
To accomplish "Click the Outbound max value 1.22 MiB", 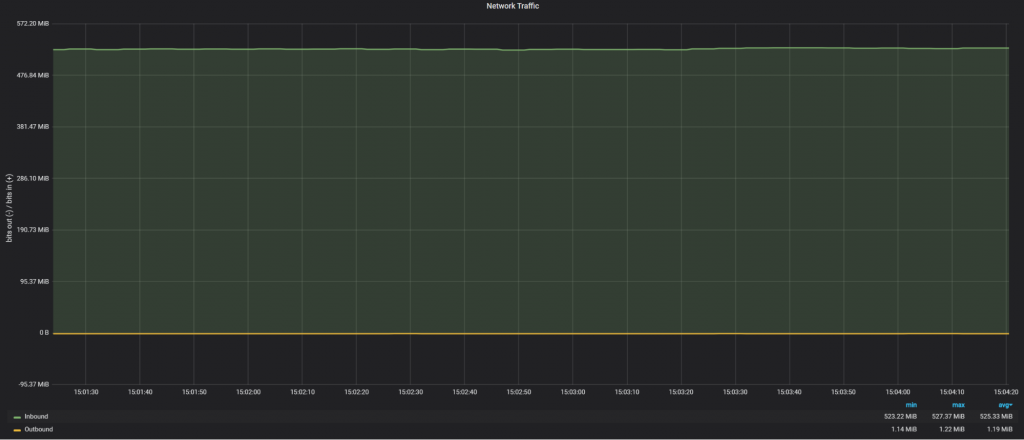I will [x=951, y=429].
